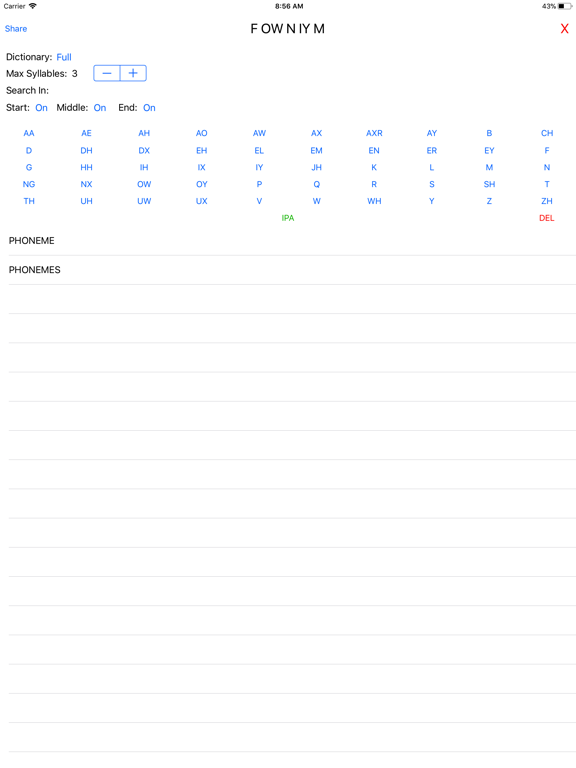Add the DX phoneme
Viewport: 576px width, 768px height.
point(144,150)
